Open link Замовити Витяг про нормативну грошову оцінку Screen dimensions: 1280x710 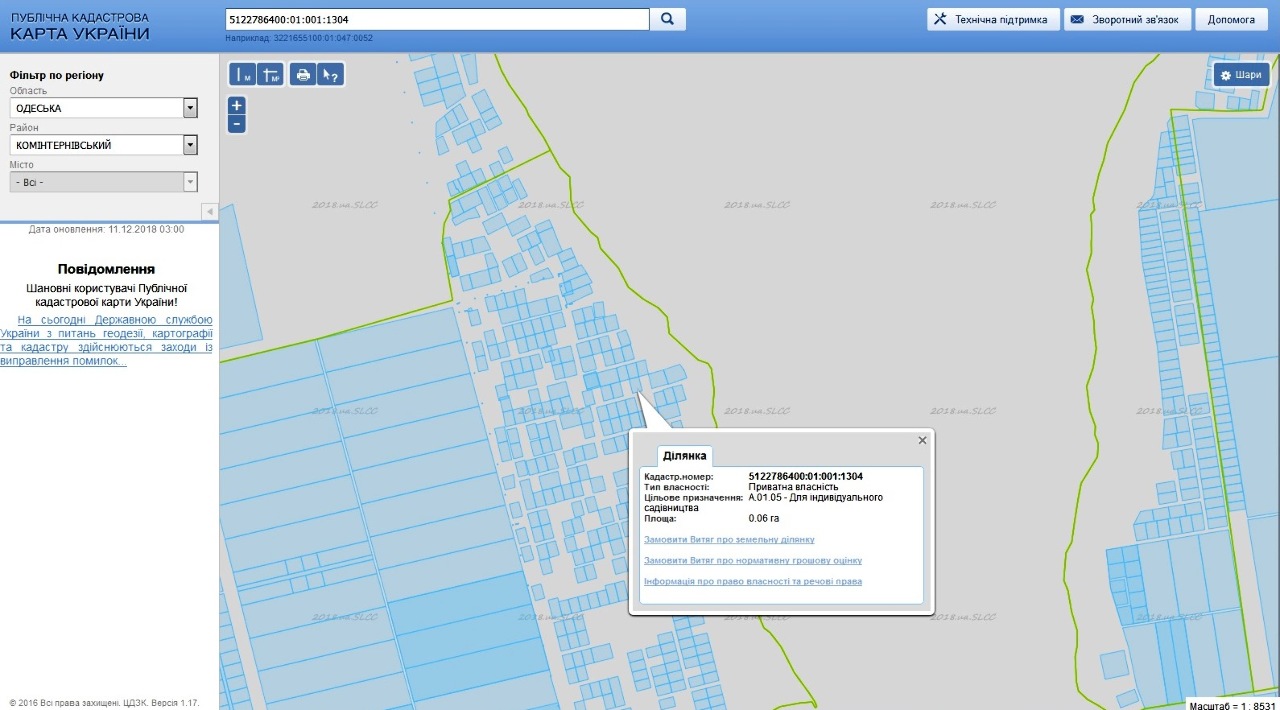tap(753, 560)
